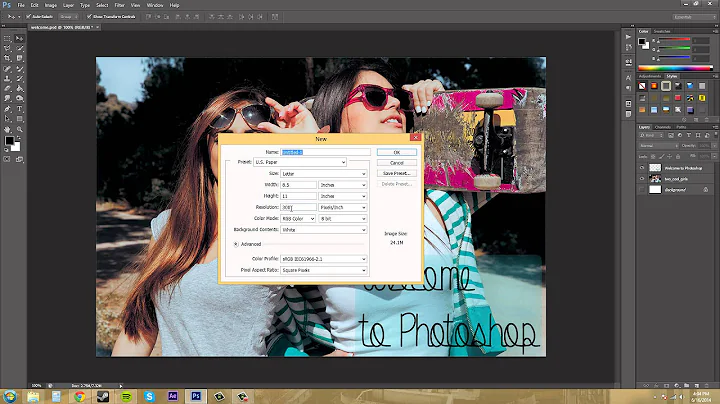Image resolution: width=720 pixels, height=404 pixels.
Task: Open the Resolution units dropdown (Pixels/Inch)
Action: coord(343,208)
